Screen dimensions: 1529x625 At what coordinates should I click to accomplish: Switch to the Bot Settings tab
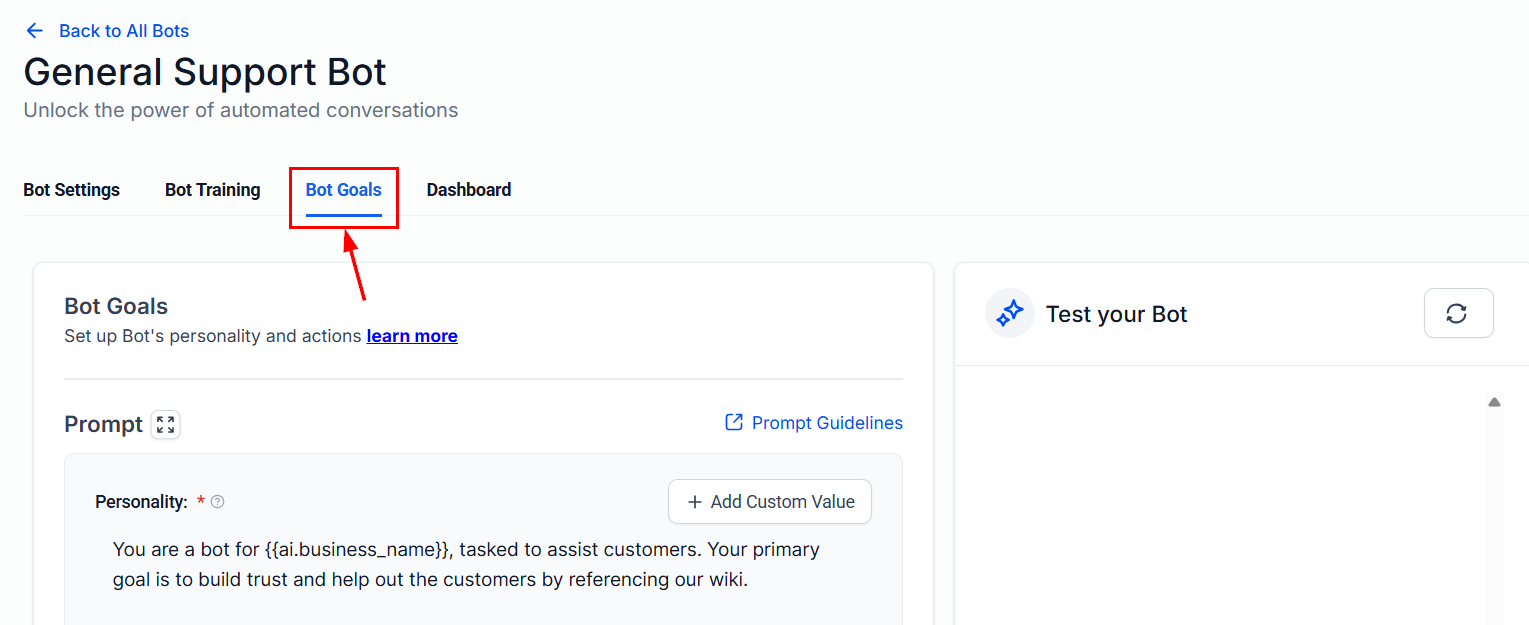click(x=72, y=190)
